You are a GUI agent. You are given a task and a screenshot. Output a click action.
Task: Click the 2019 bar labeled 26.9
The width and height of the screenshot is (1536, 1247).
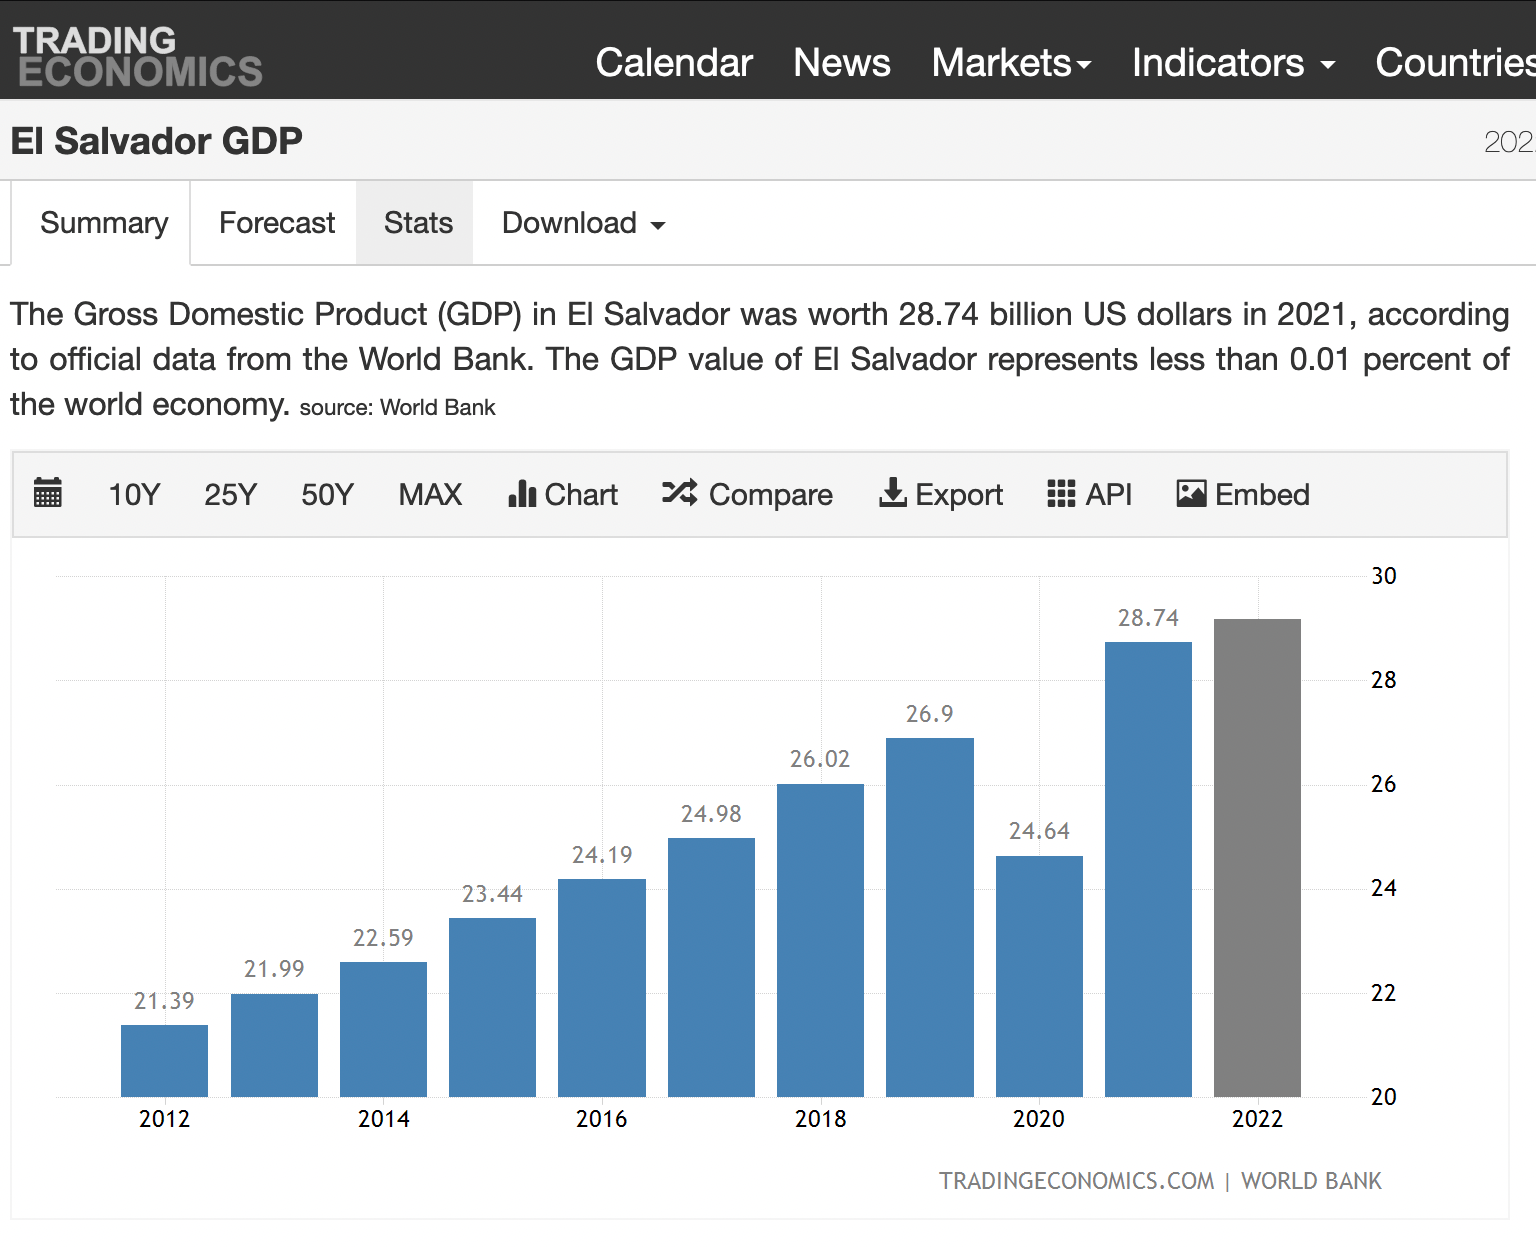930,917
